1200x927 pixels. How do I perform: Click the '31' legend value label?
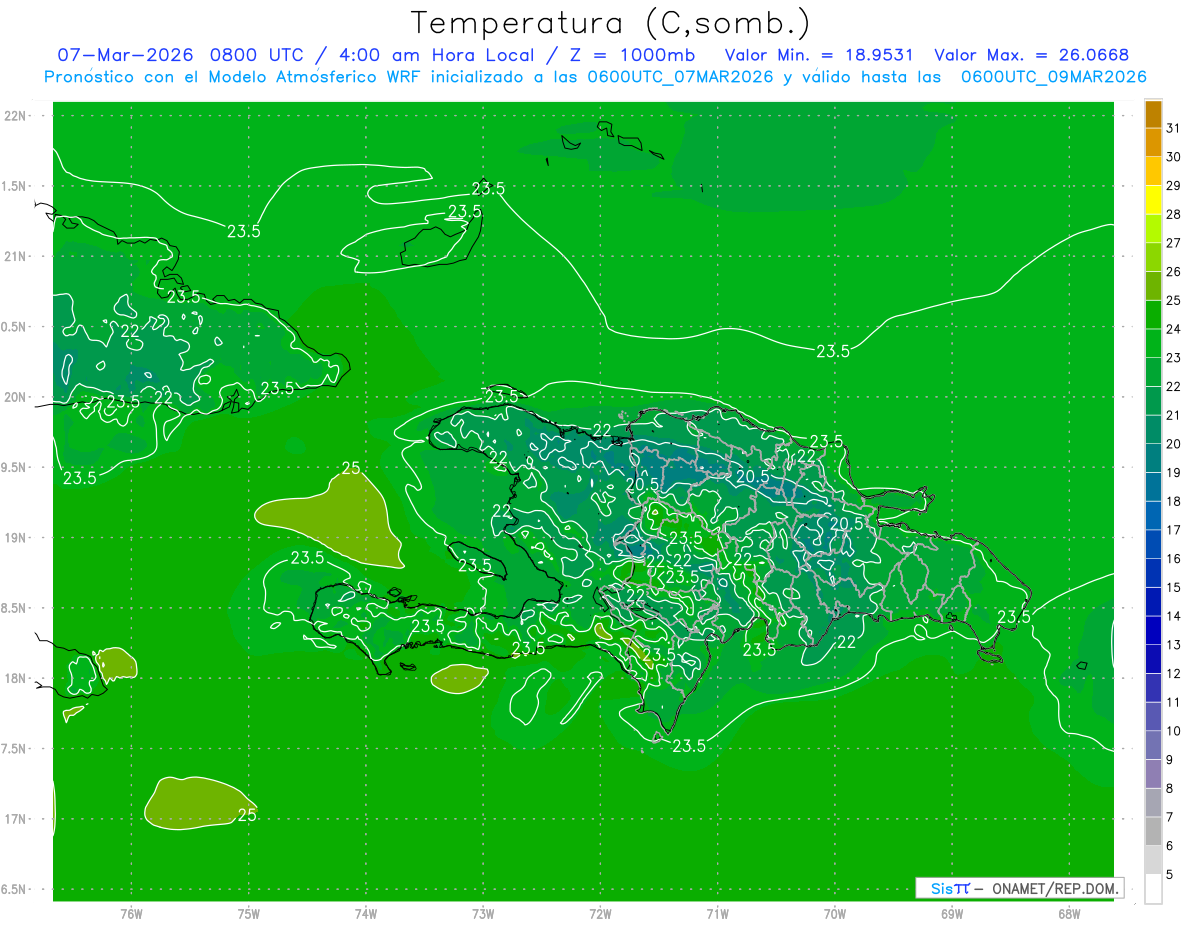pos(1173,128)
